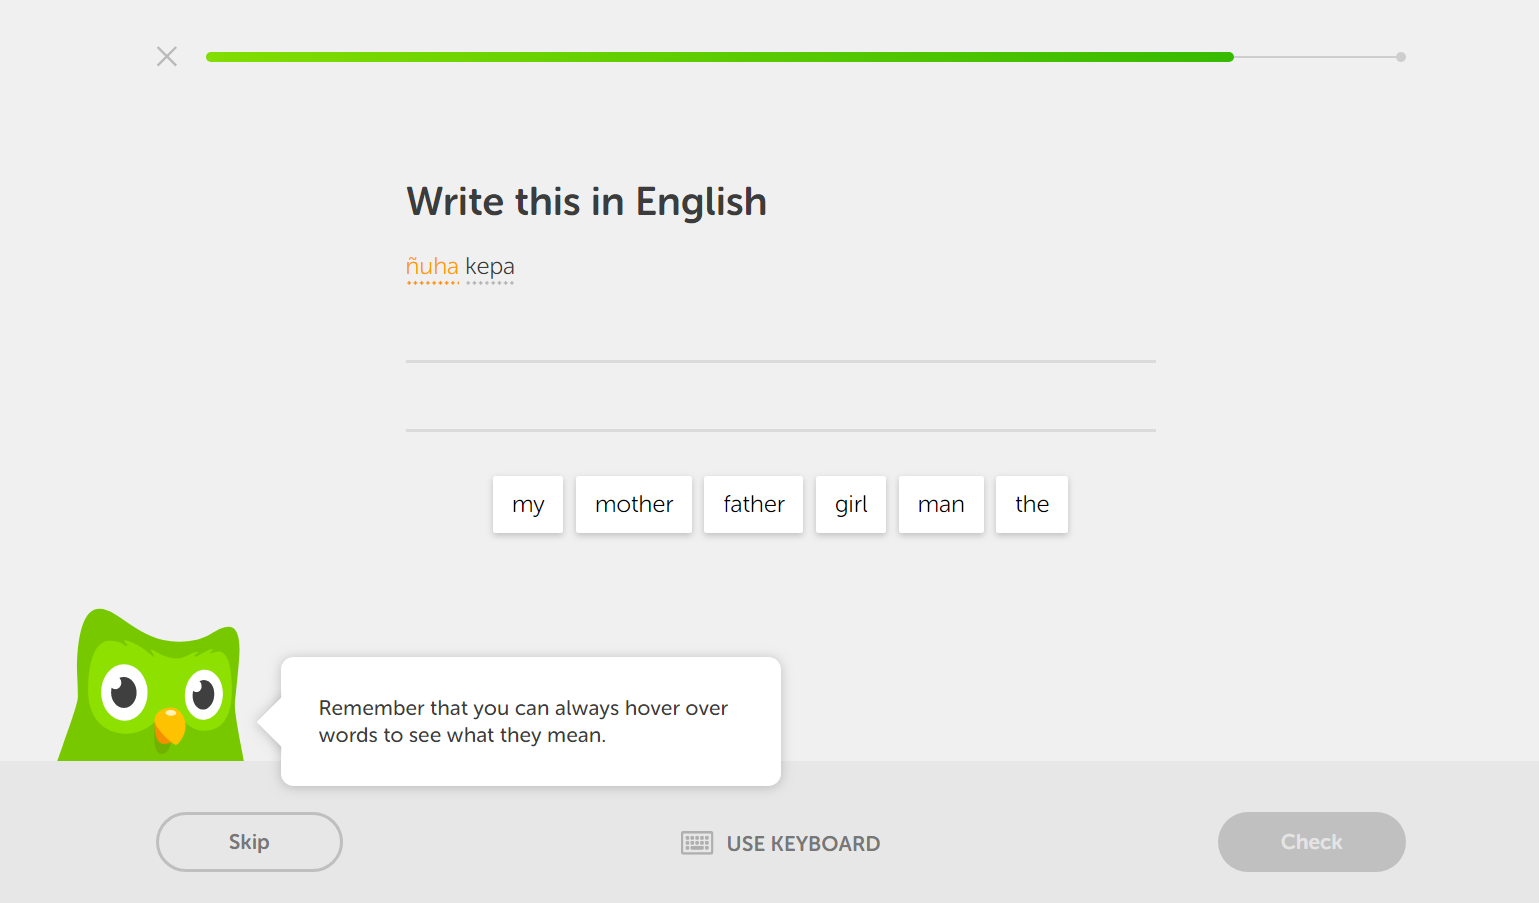Switch to Use Keyboard input
The height and width of the screenshot is (903, 1539).
[x=781, y=843]
